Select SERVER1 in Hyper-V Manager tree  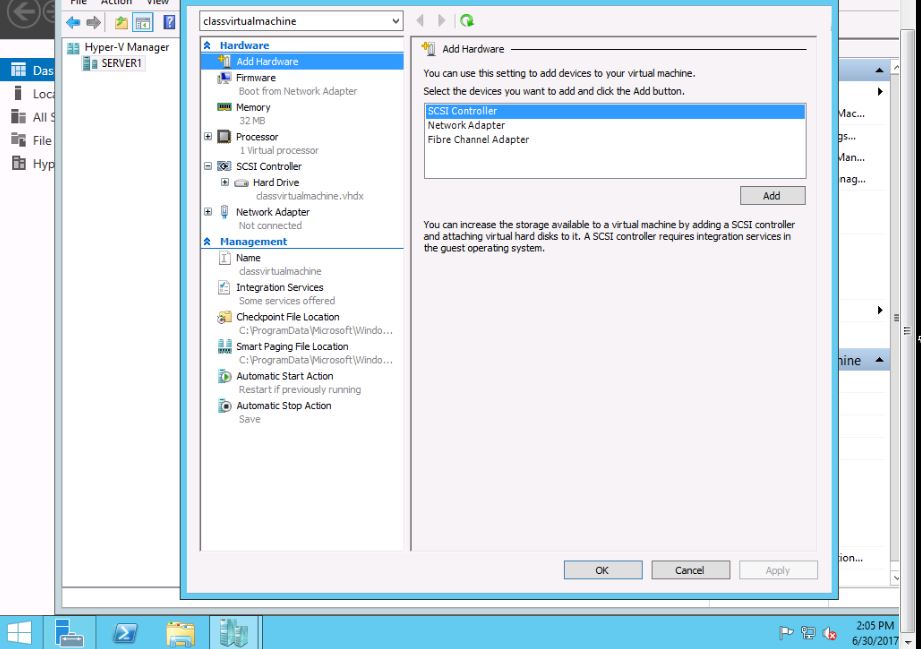pos(121,63)
